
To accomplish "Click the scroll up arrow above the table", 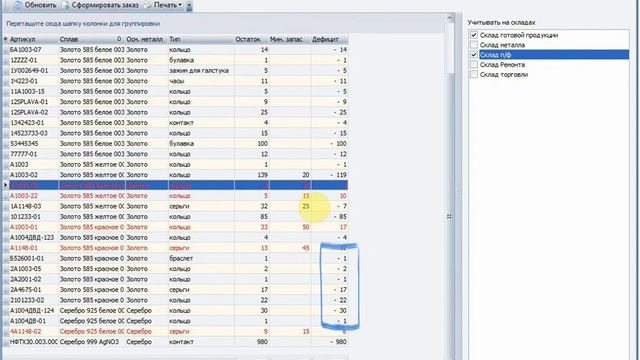I will [x=450, y=18].
